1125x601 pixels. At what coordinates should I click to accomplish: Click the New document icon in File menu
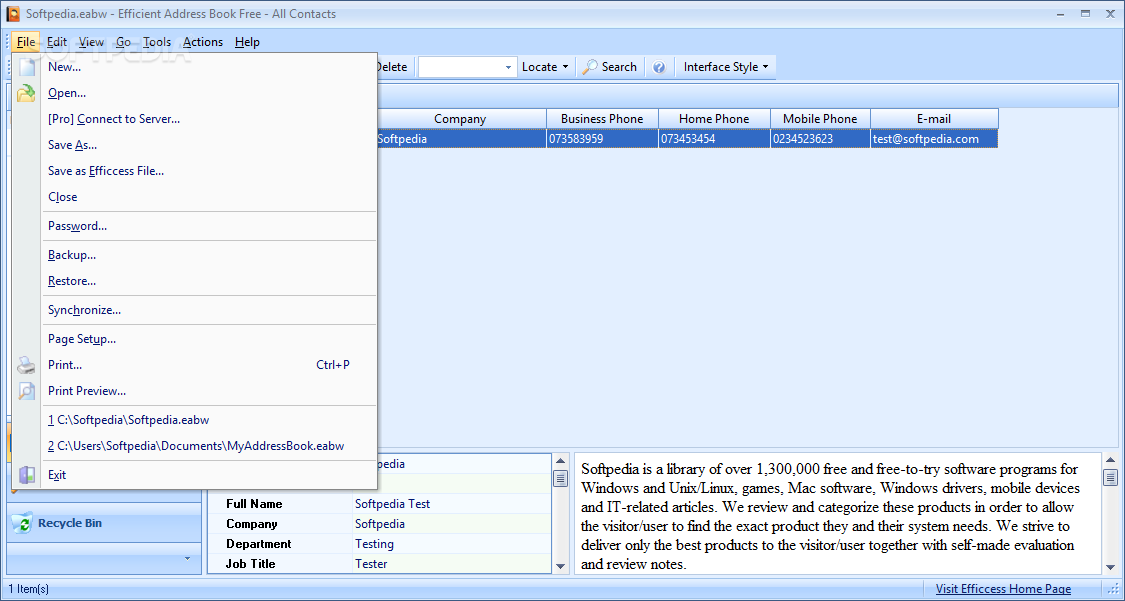[27, 67]
